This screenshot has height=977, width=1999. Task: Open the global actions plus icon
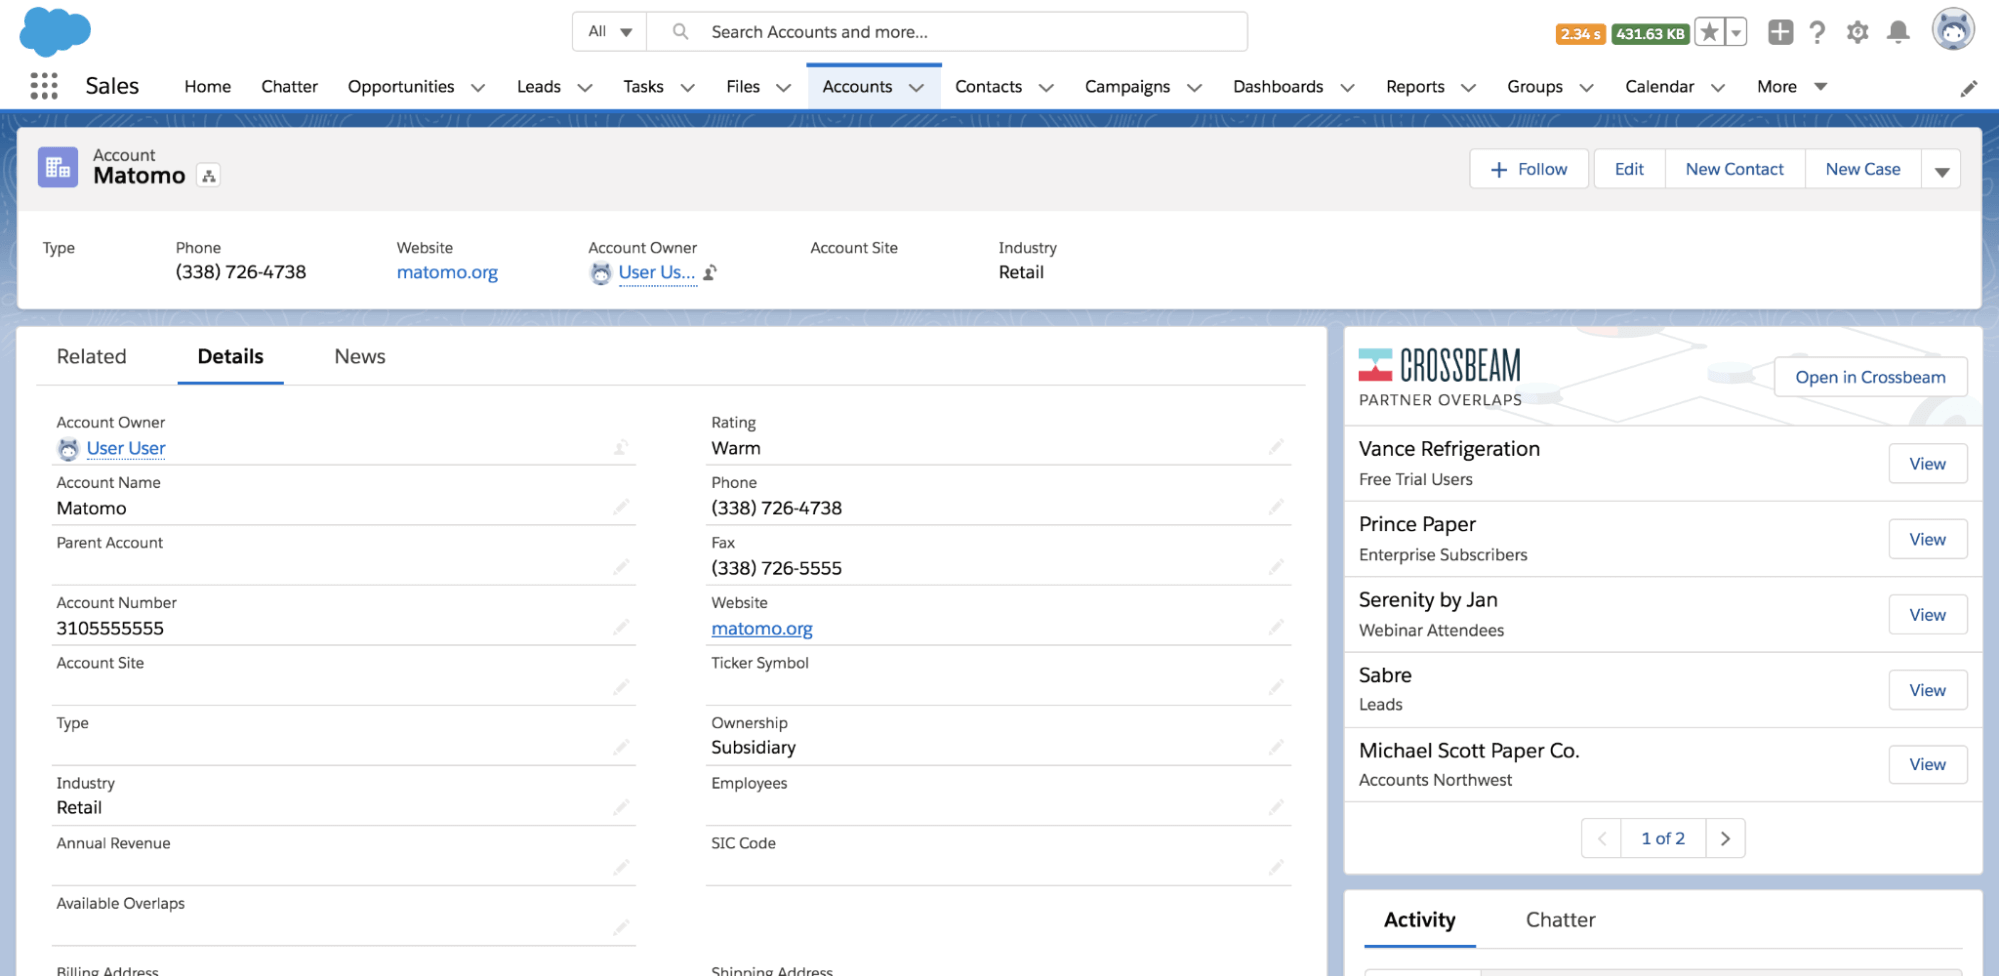pyautogui.click(x=1780, y=32)
